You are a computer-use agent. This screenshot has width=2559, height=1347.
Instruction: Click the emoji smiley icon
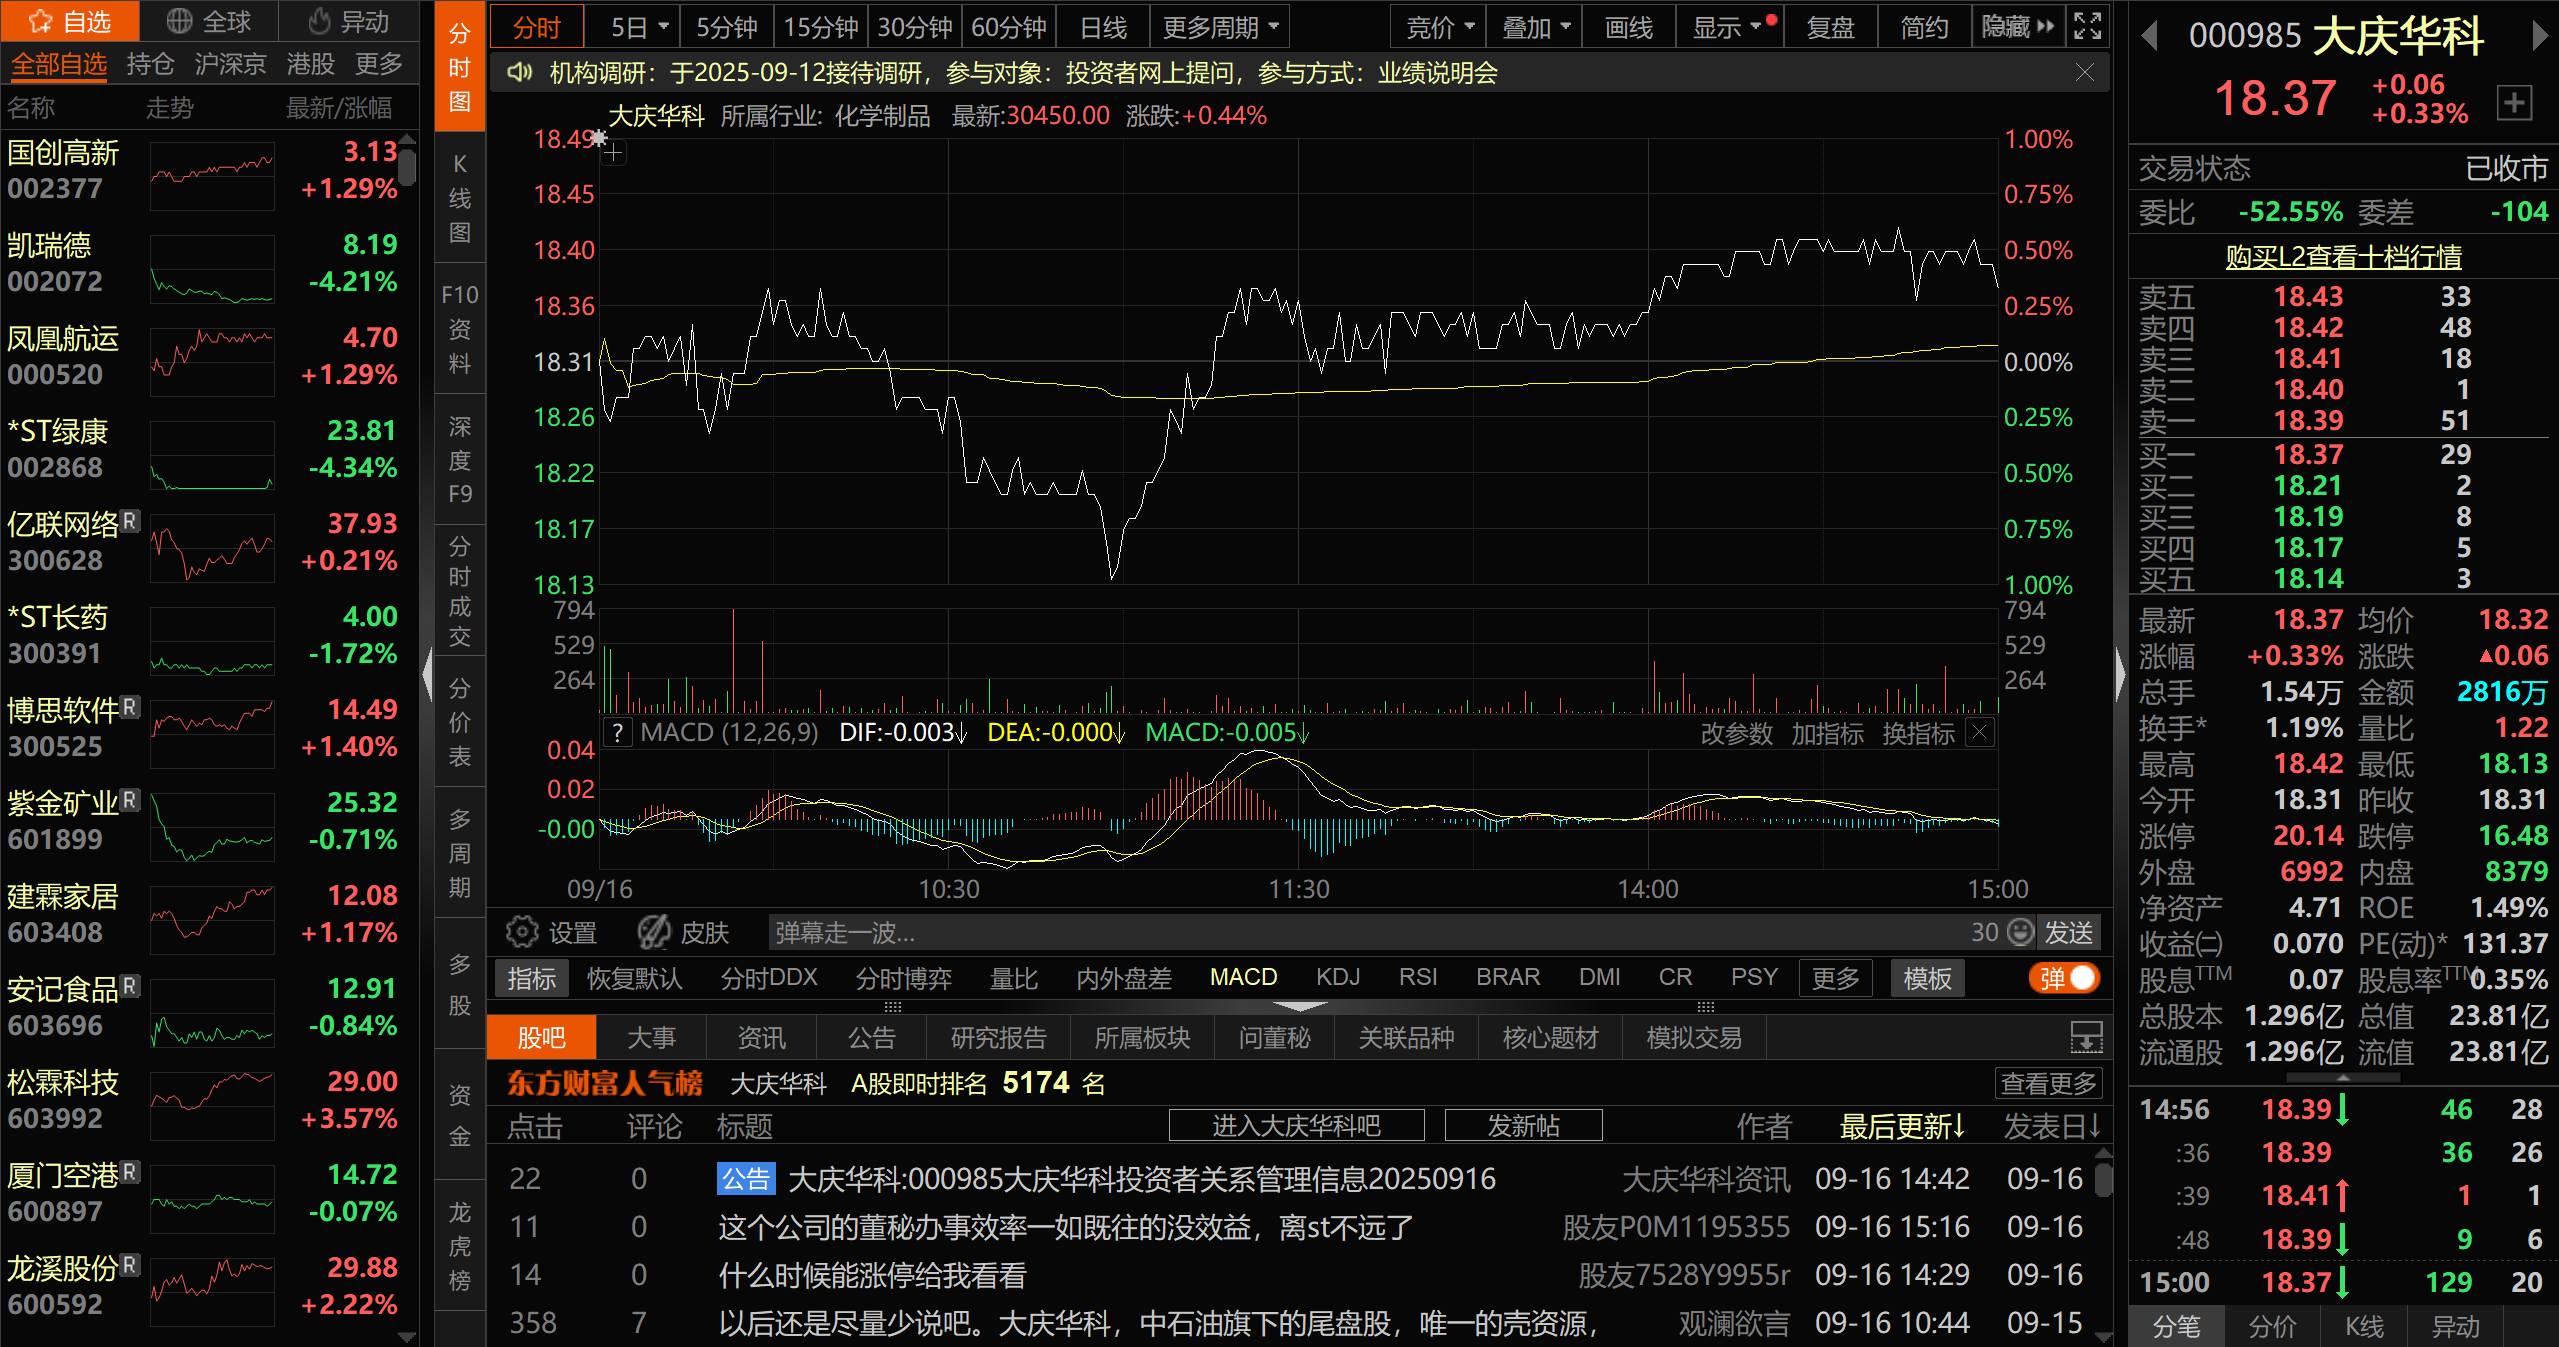(2021, 932)
